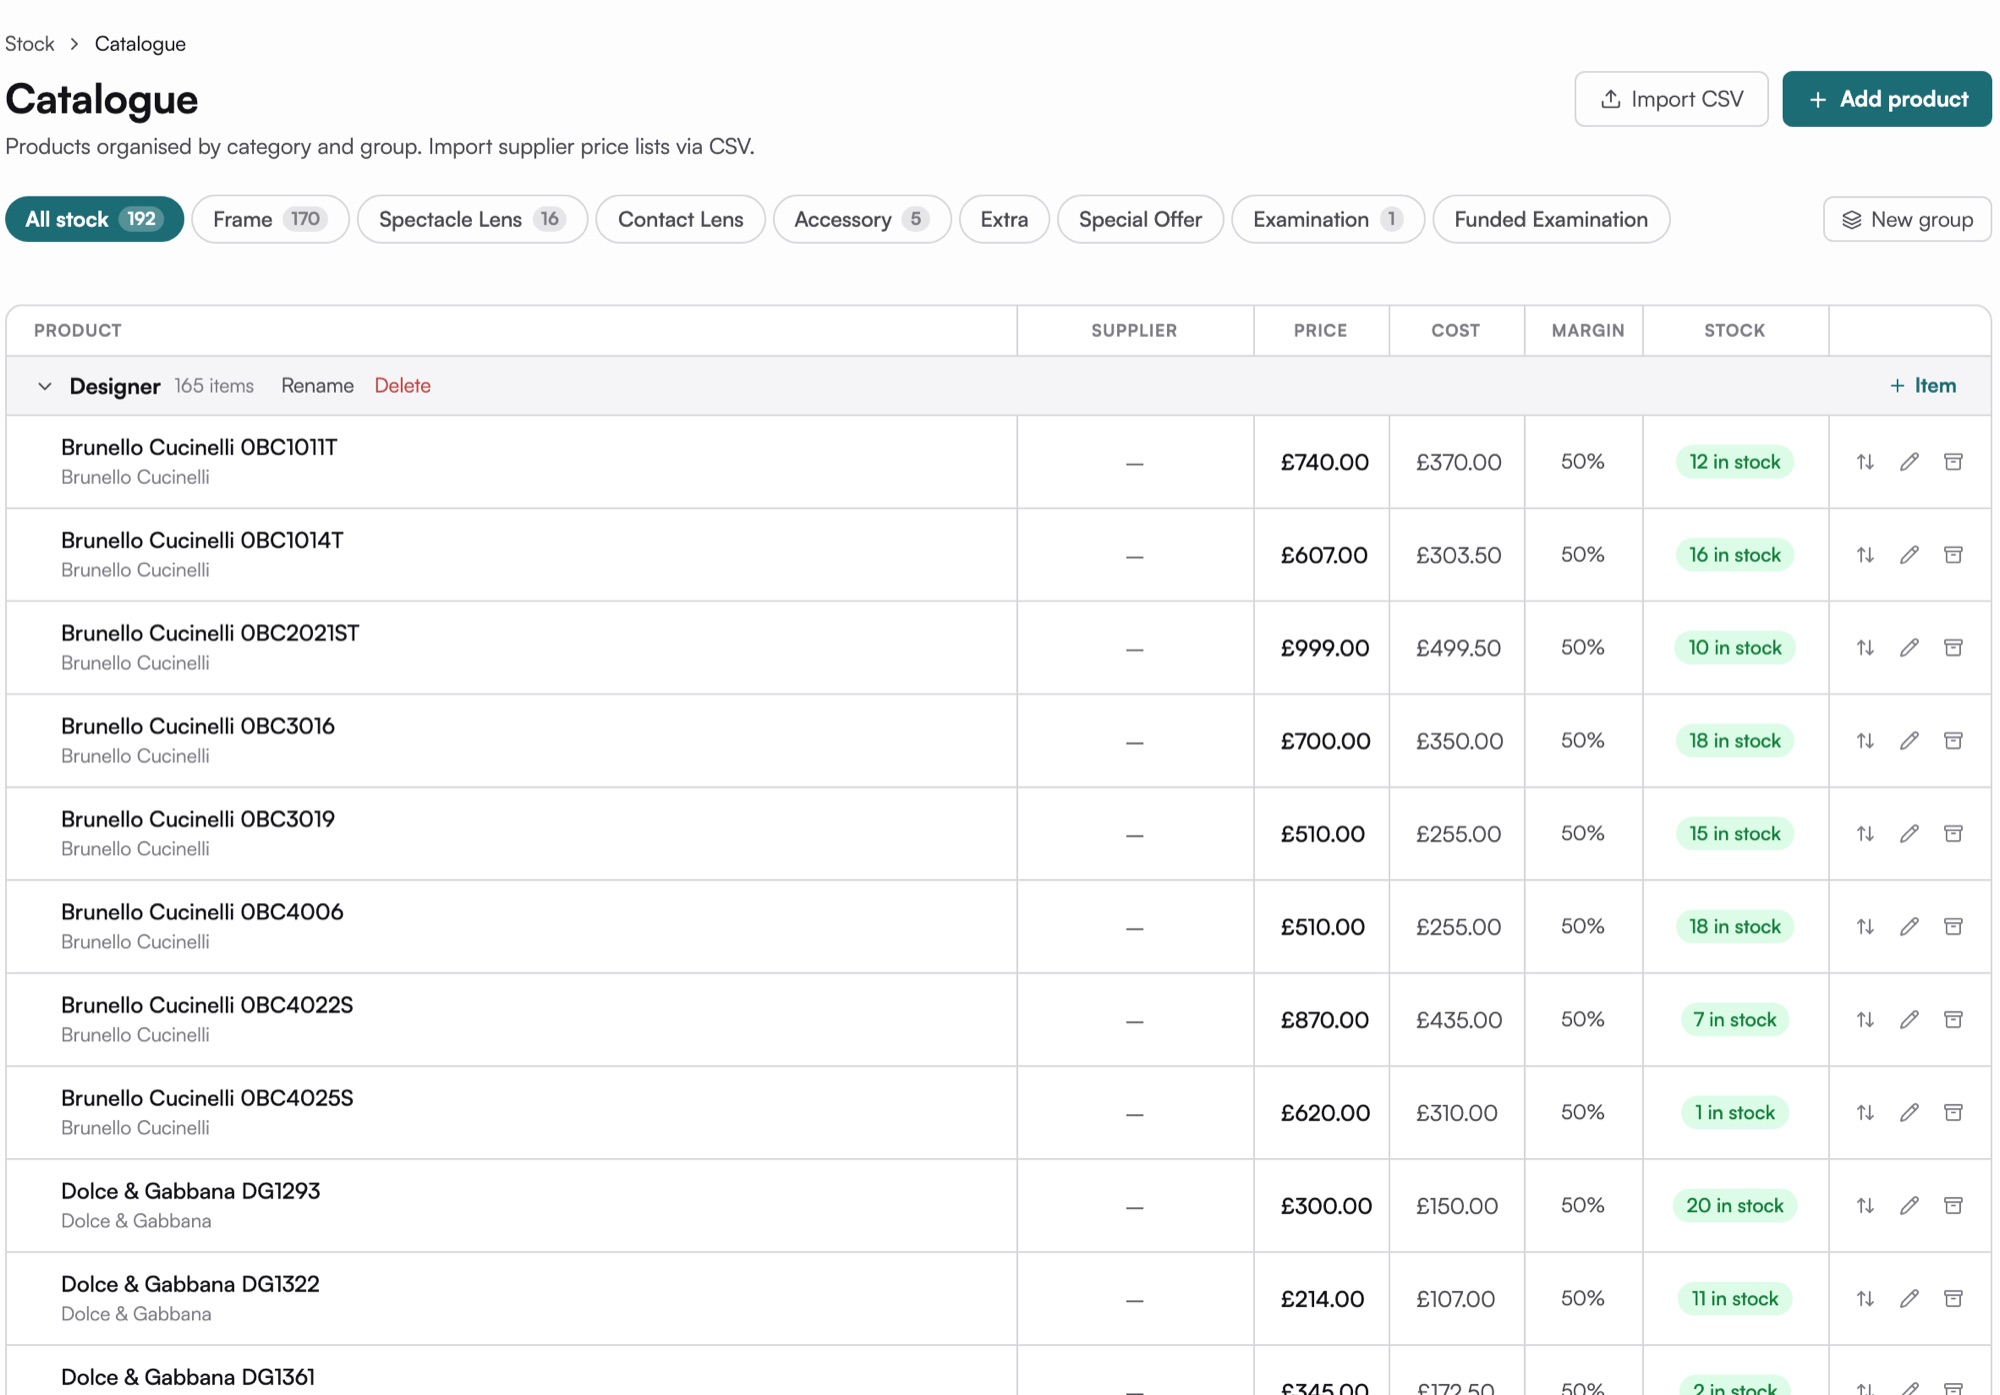Screen dimensions: 2000x1395
Task: Filter by Examination category
Action: 1328,219
